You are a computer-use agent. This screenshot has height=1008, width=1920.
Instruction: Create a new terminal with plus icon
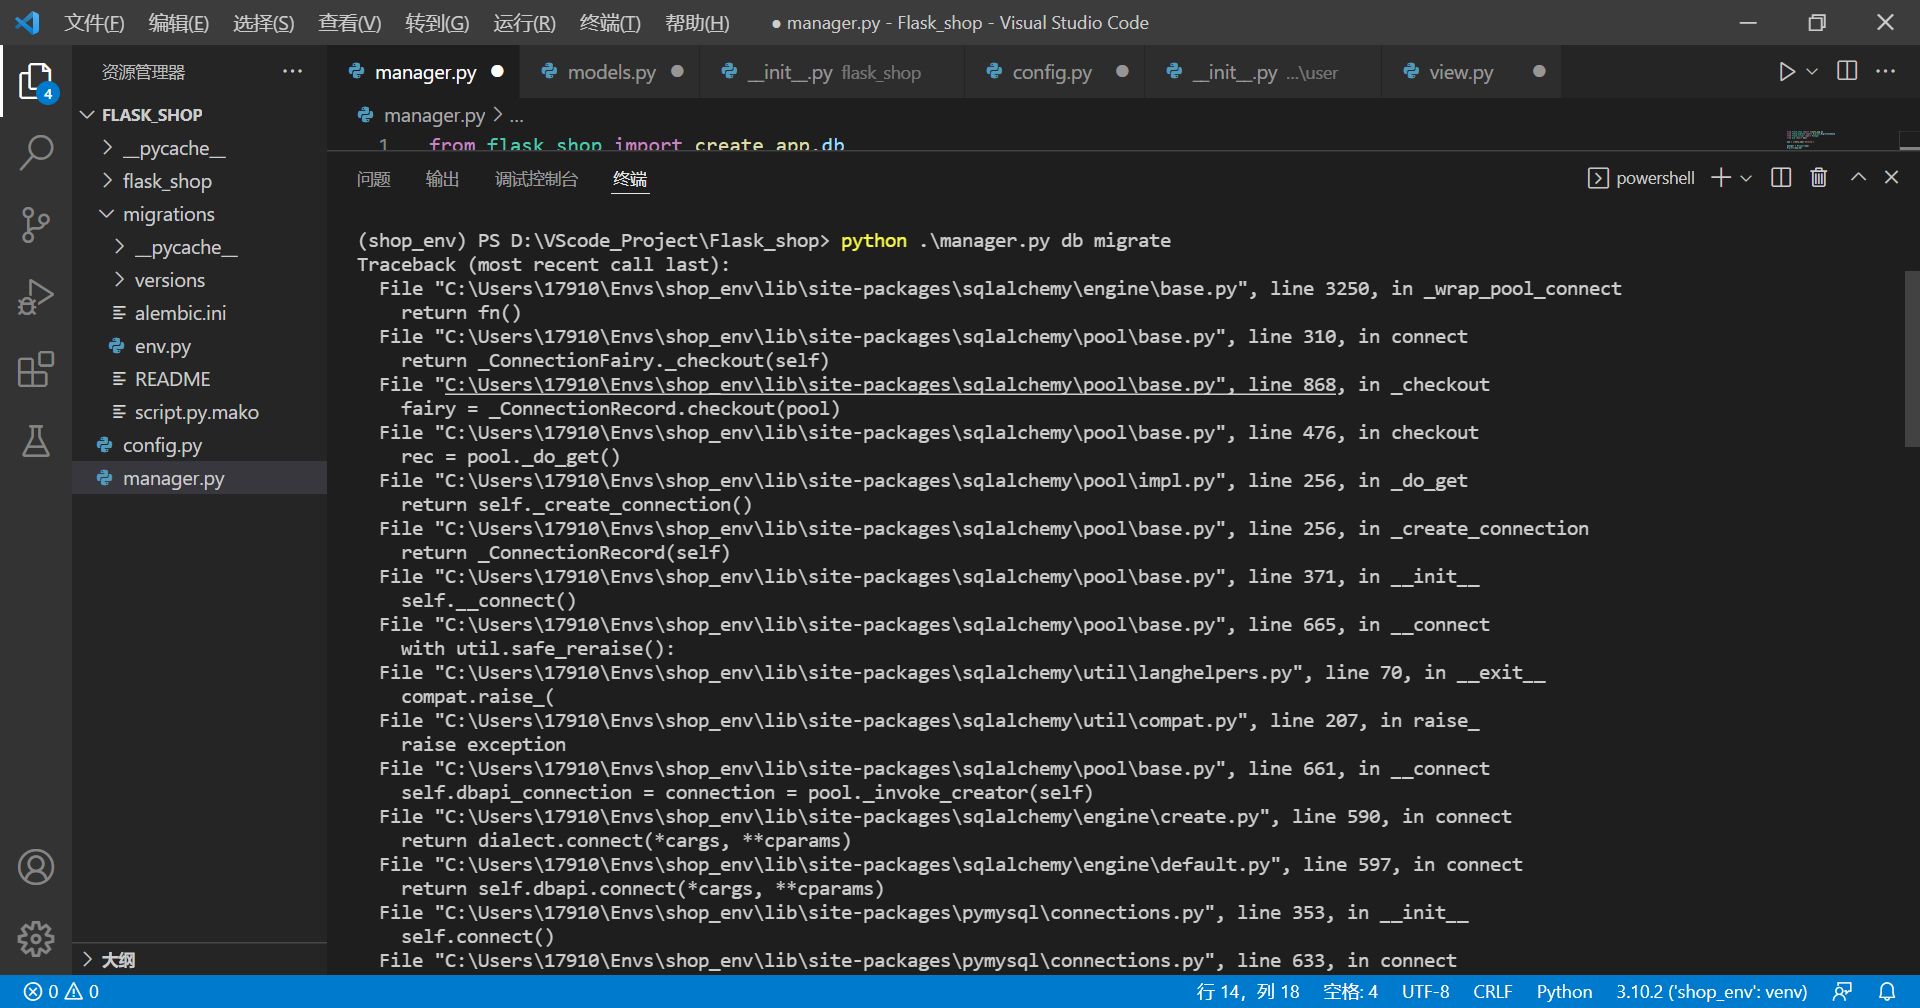click(1721, 178)
